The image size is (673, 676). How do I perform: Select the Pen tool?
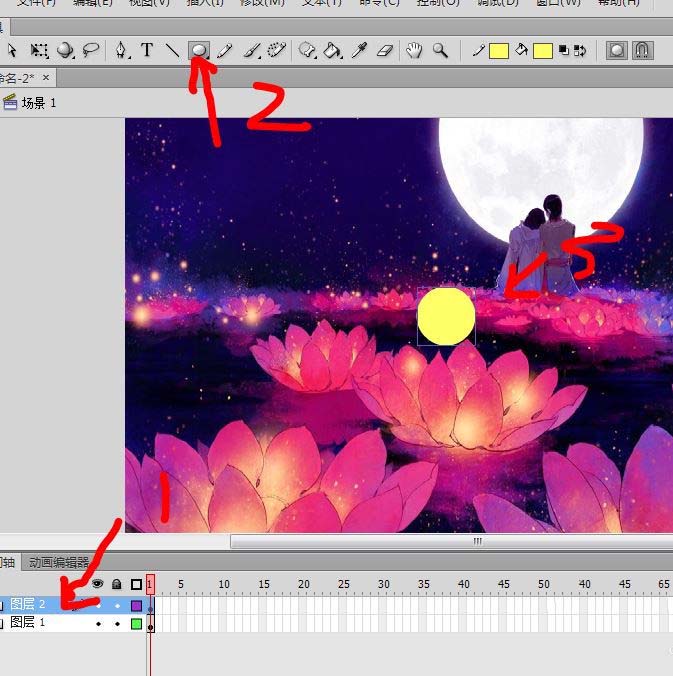[122, 50]
